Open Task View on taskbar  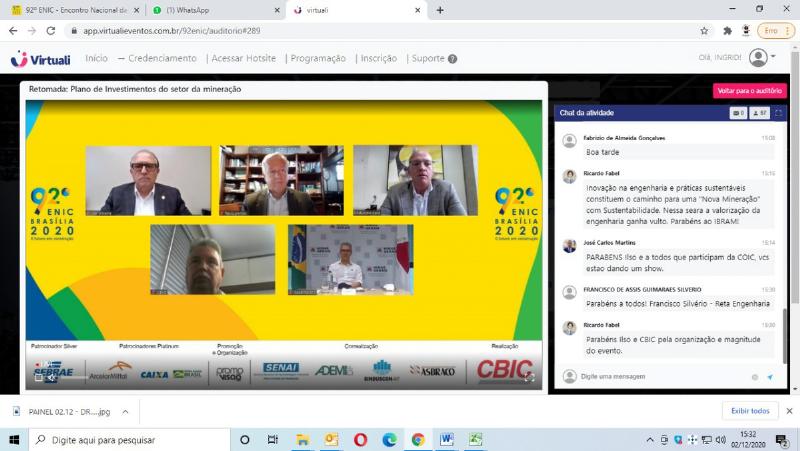(273, 440)
